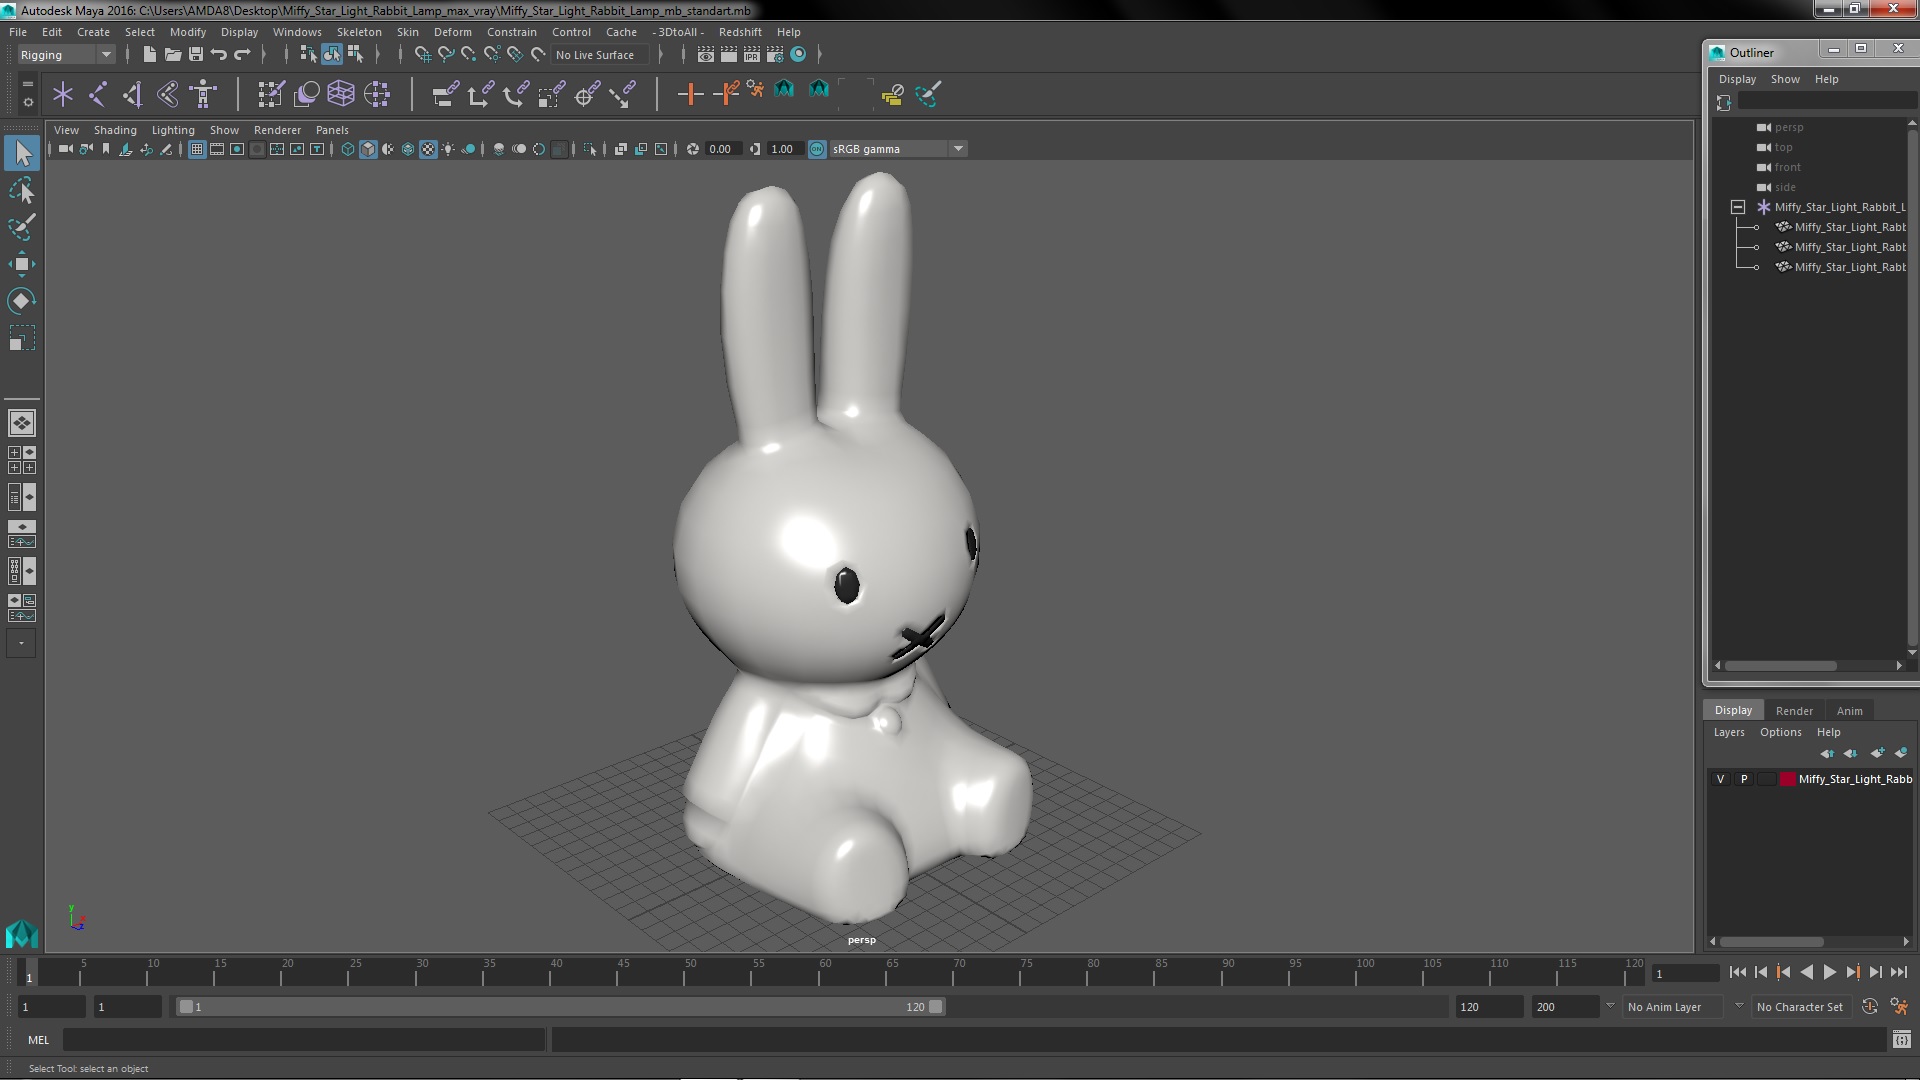Toggle the viewport grid display button
Image resolution: width=1920 pixels, height=1080 pixels.
click(x=197, y=149)
